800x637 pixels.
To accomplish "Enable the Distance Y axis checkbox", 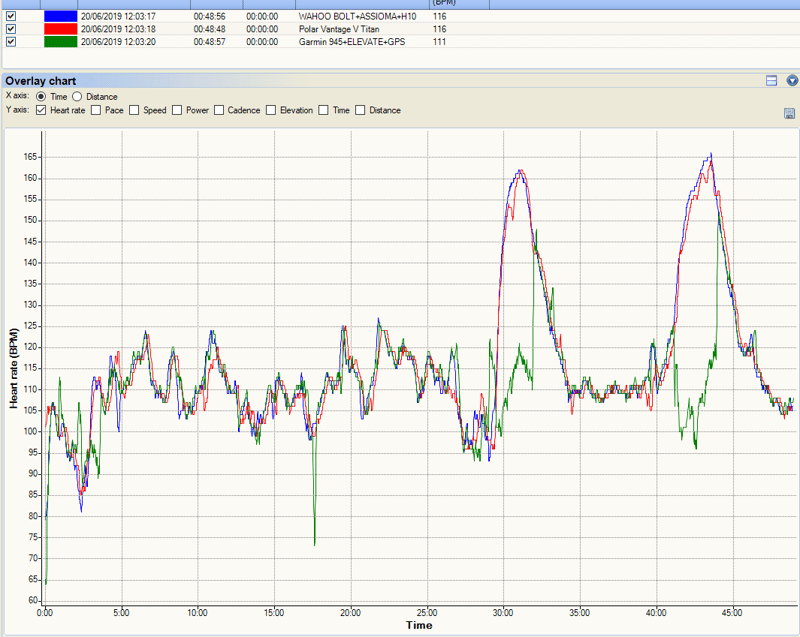I will pos(362,110).
